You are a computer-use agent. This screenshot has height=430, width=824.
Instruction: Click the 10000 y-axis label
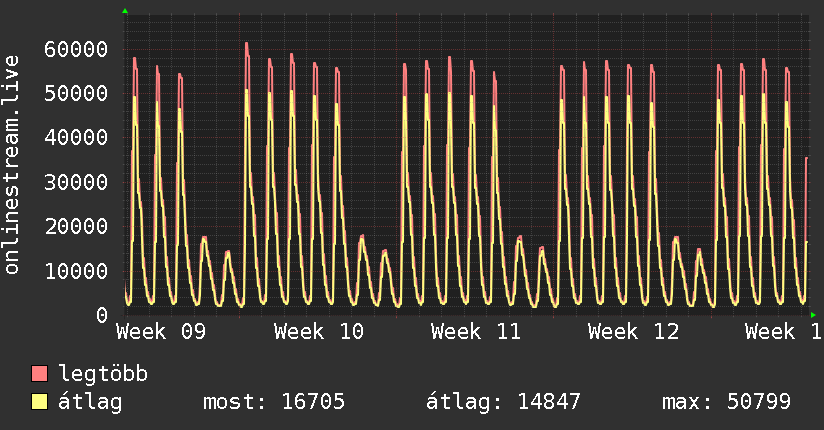tap(76, 271)
